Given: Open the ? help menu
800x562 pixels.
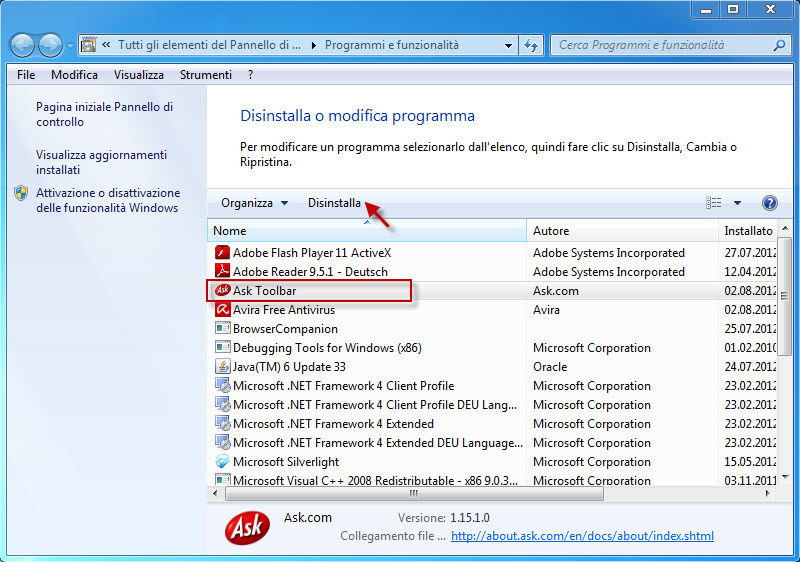Looking at the screenshot, I should [250, 75].
